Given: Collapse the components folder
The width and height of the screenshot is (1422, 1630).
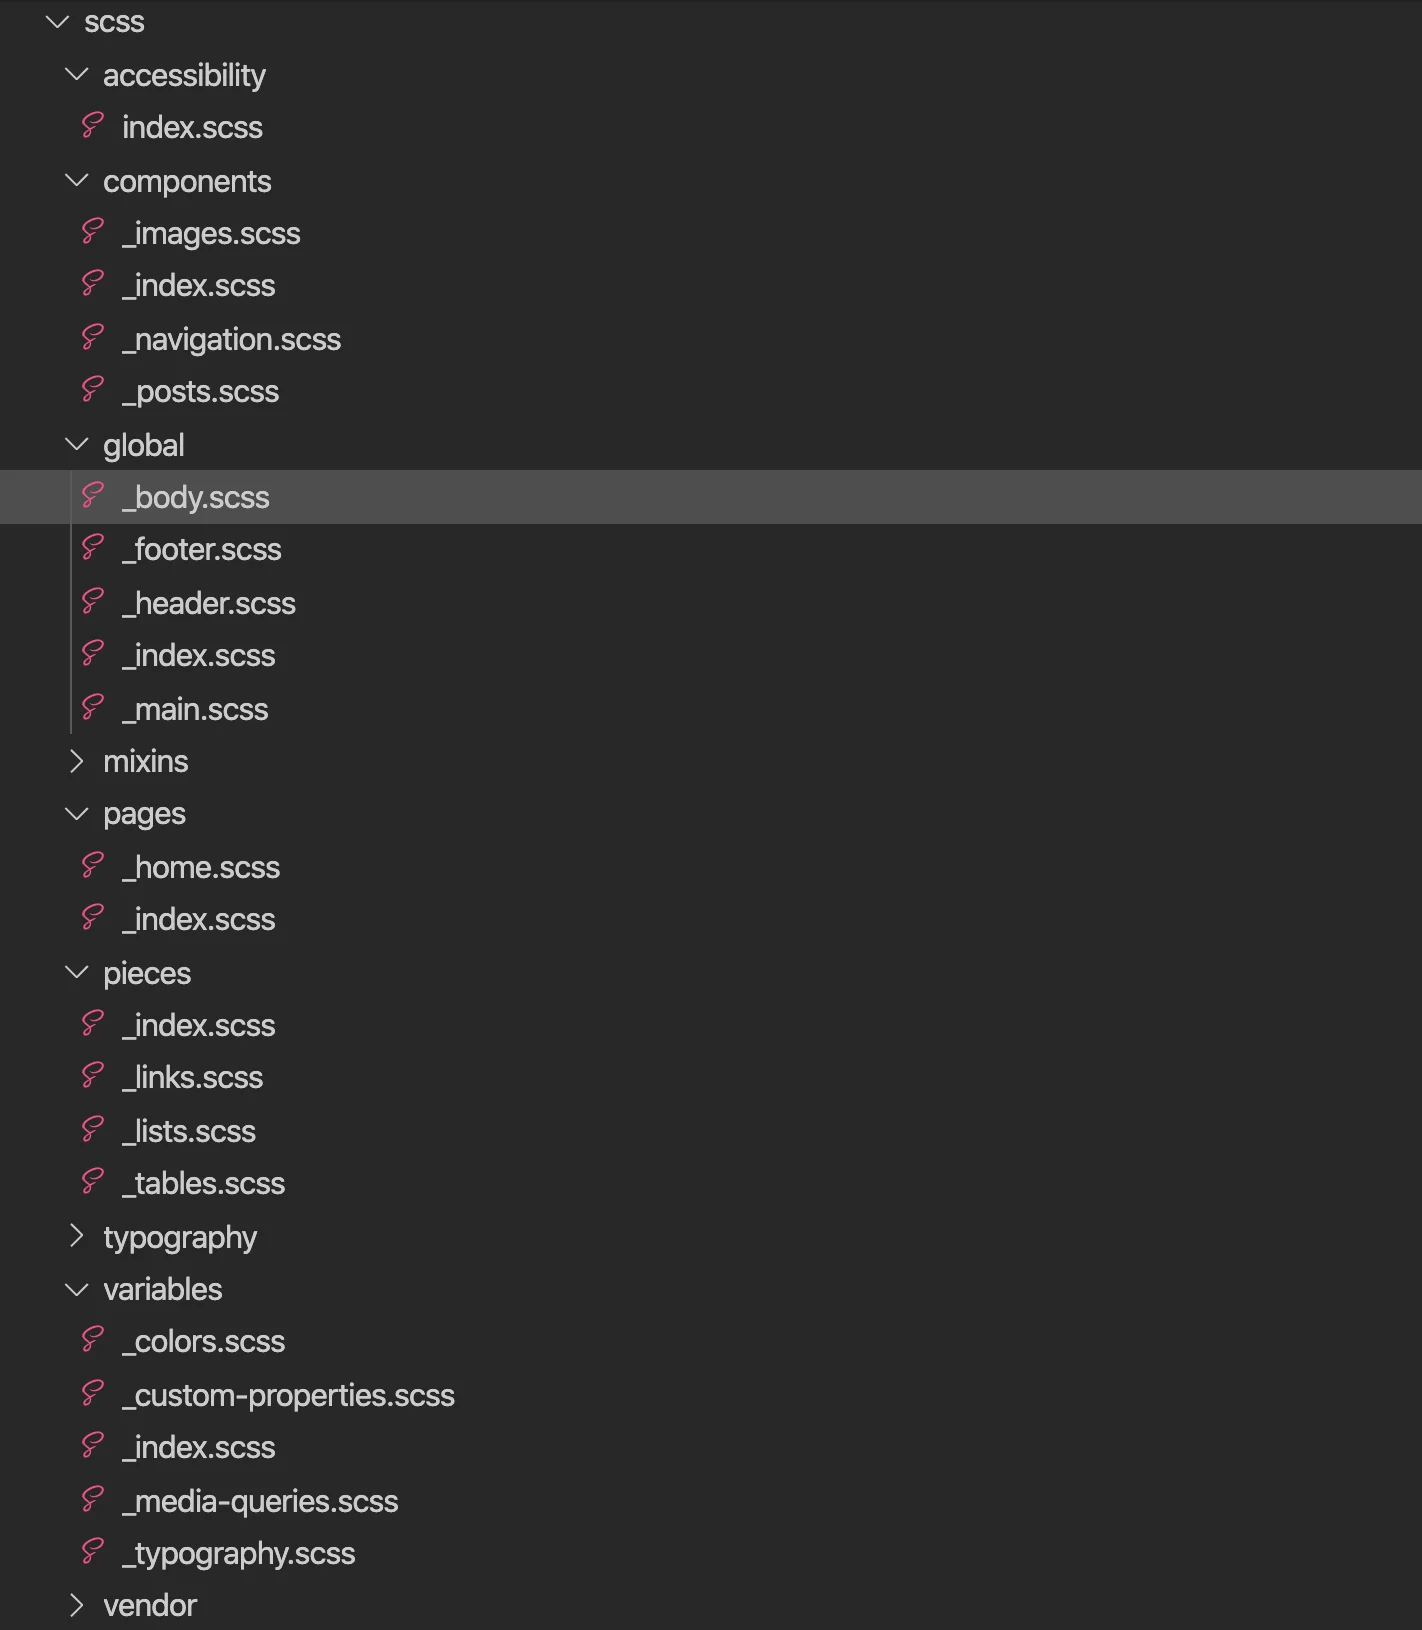Looking at the screenshot, I should pos(77,180).
